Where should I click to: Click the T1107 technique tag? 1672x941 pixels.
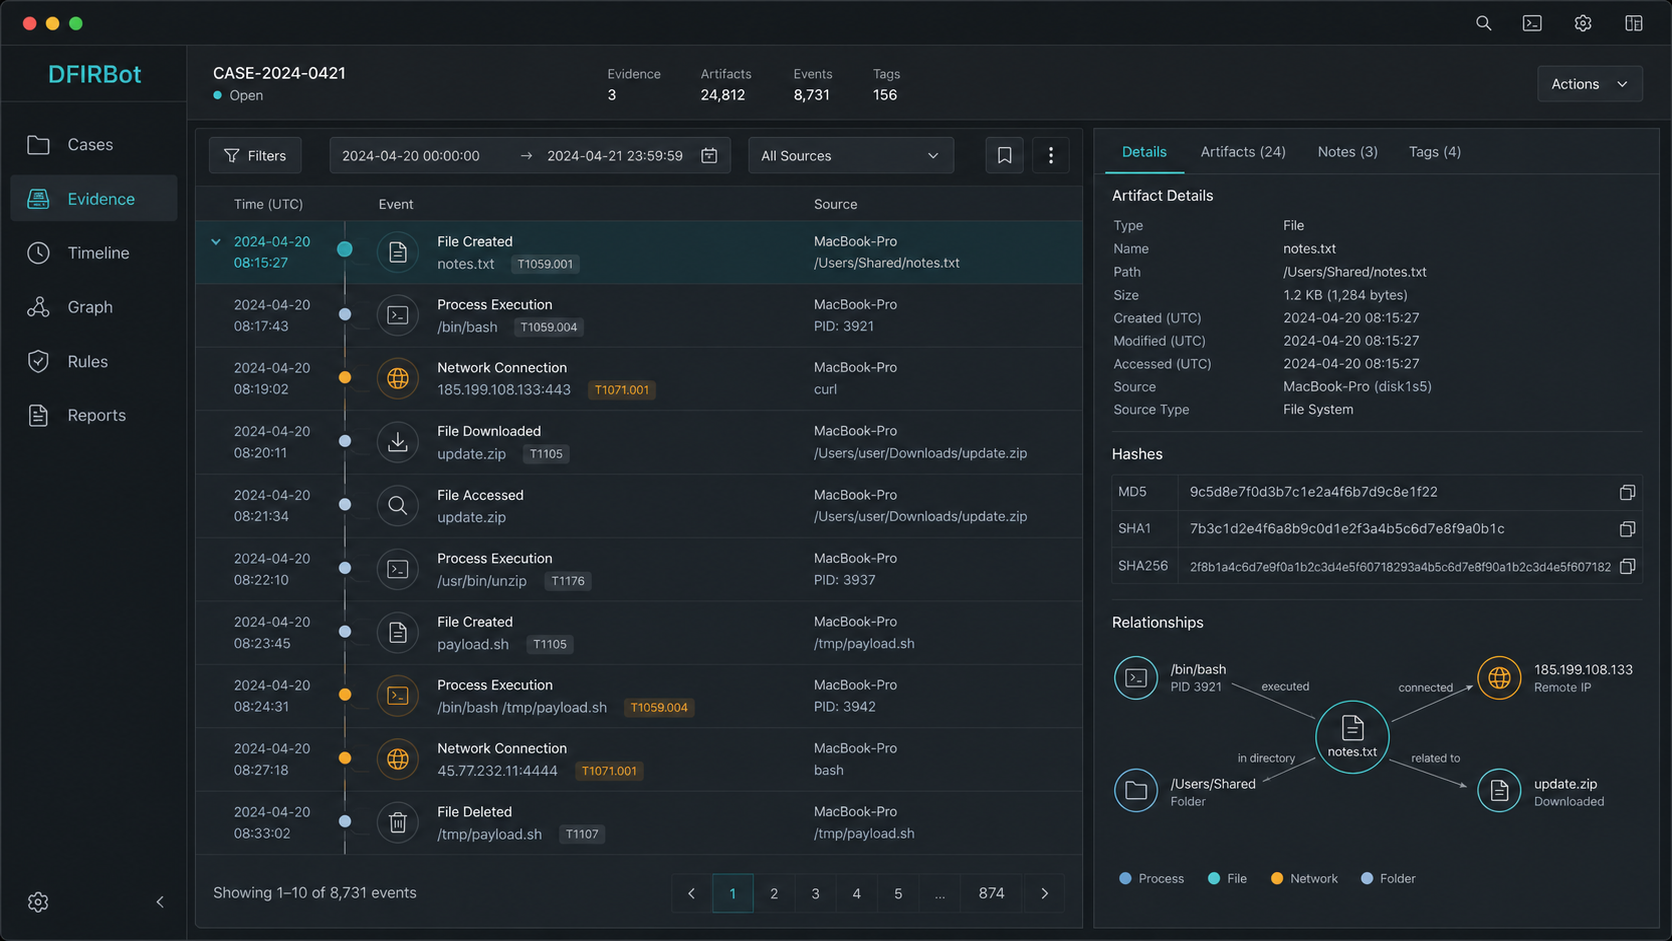point(581,834)
